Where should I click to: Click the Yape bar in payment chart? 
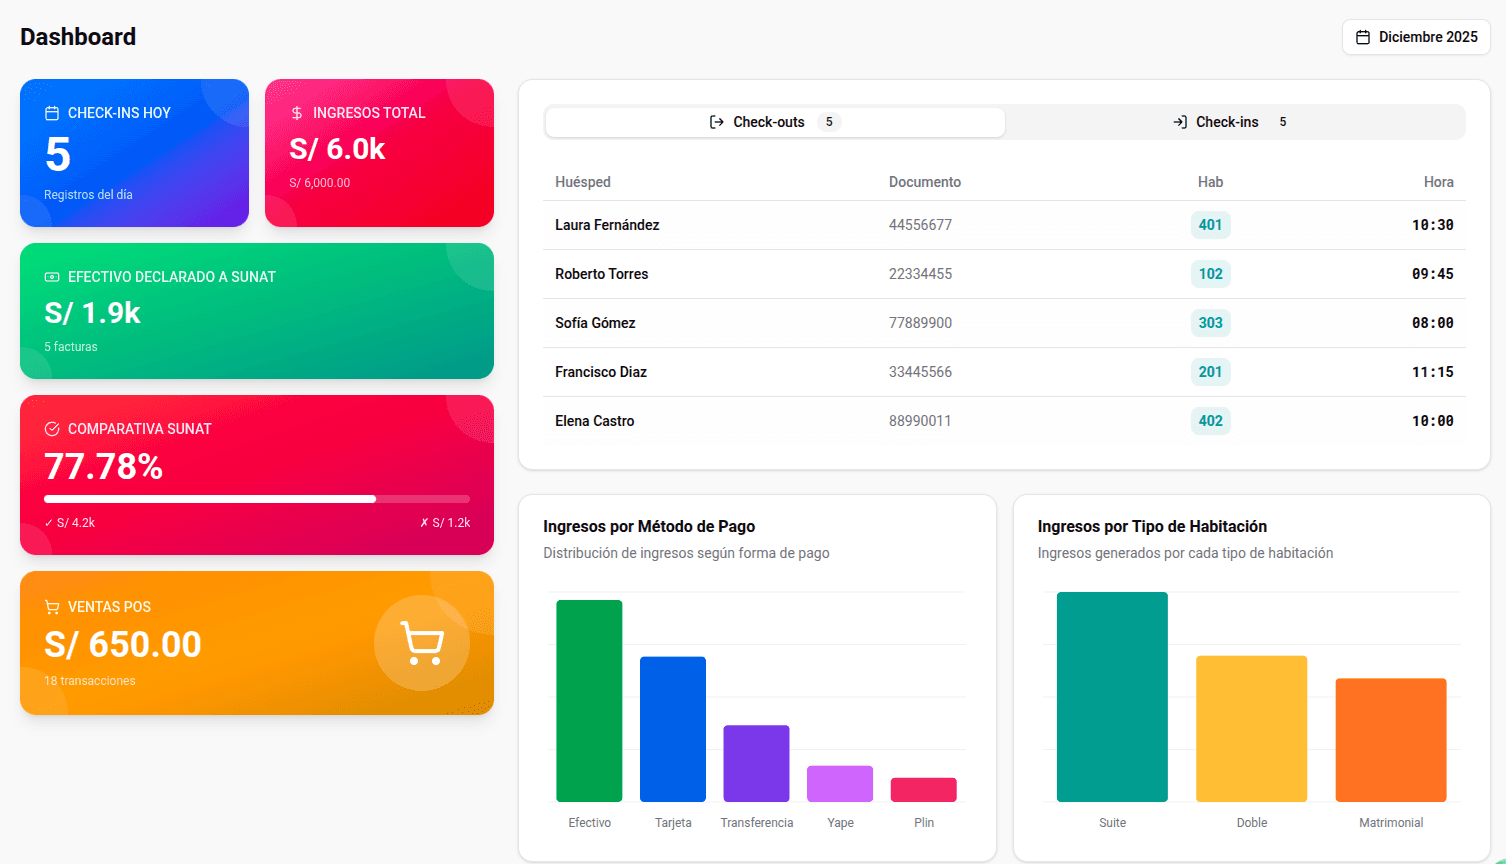[839, 784]
